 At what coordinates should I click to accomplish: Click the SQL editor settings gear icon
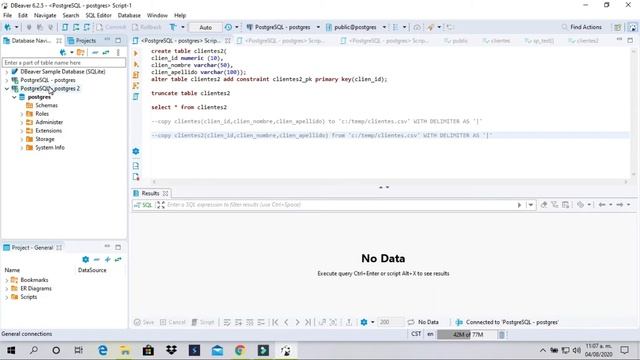tap(136, 151)
